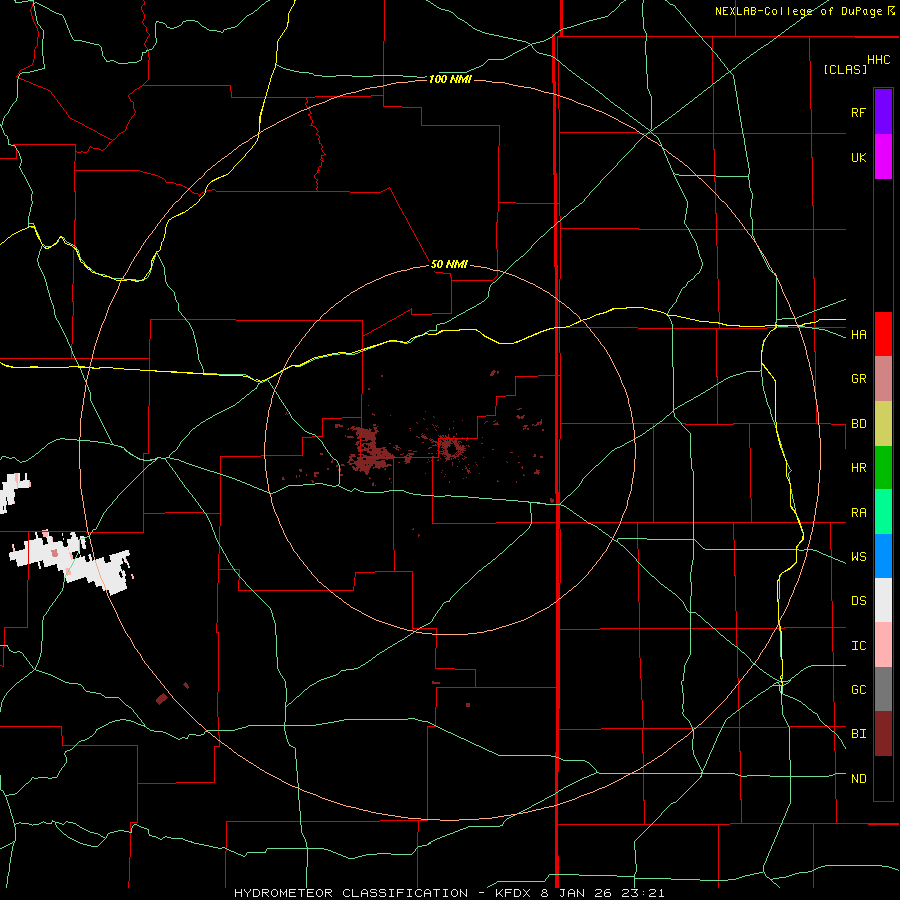Viewport: 900px width, 900px height.
Task: Click the UK magenta legend swatch
Action: [x=883, y=156]
